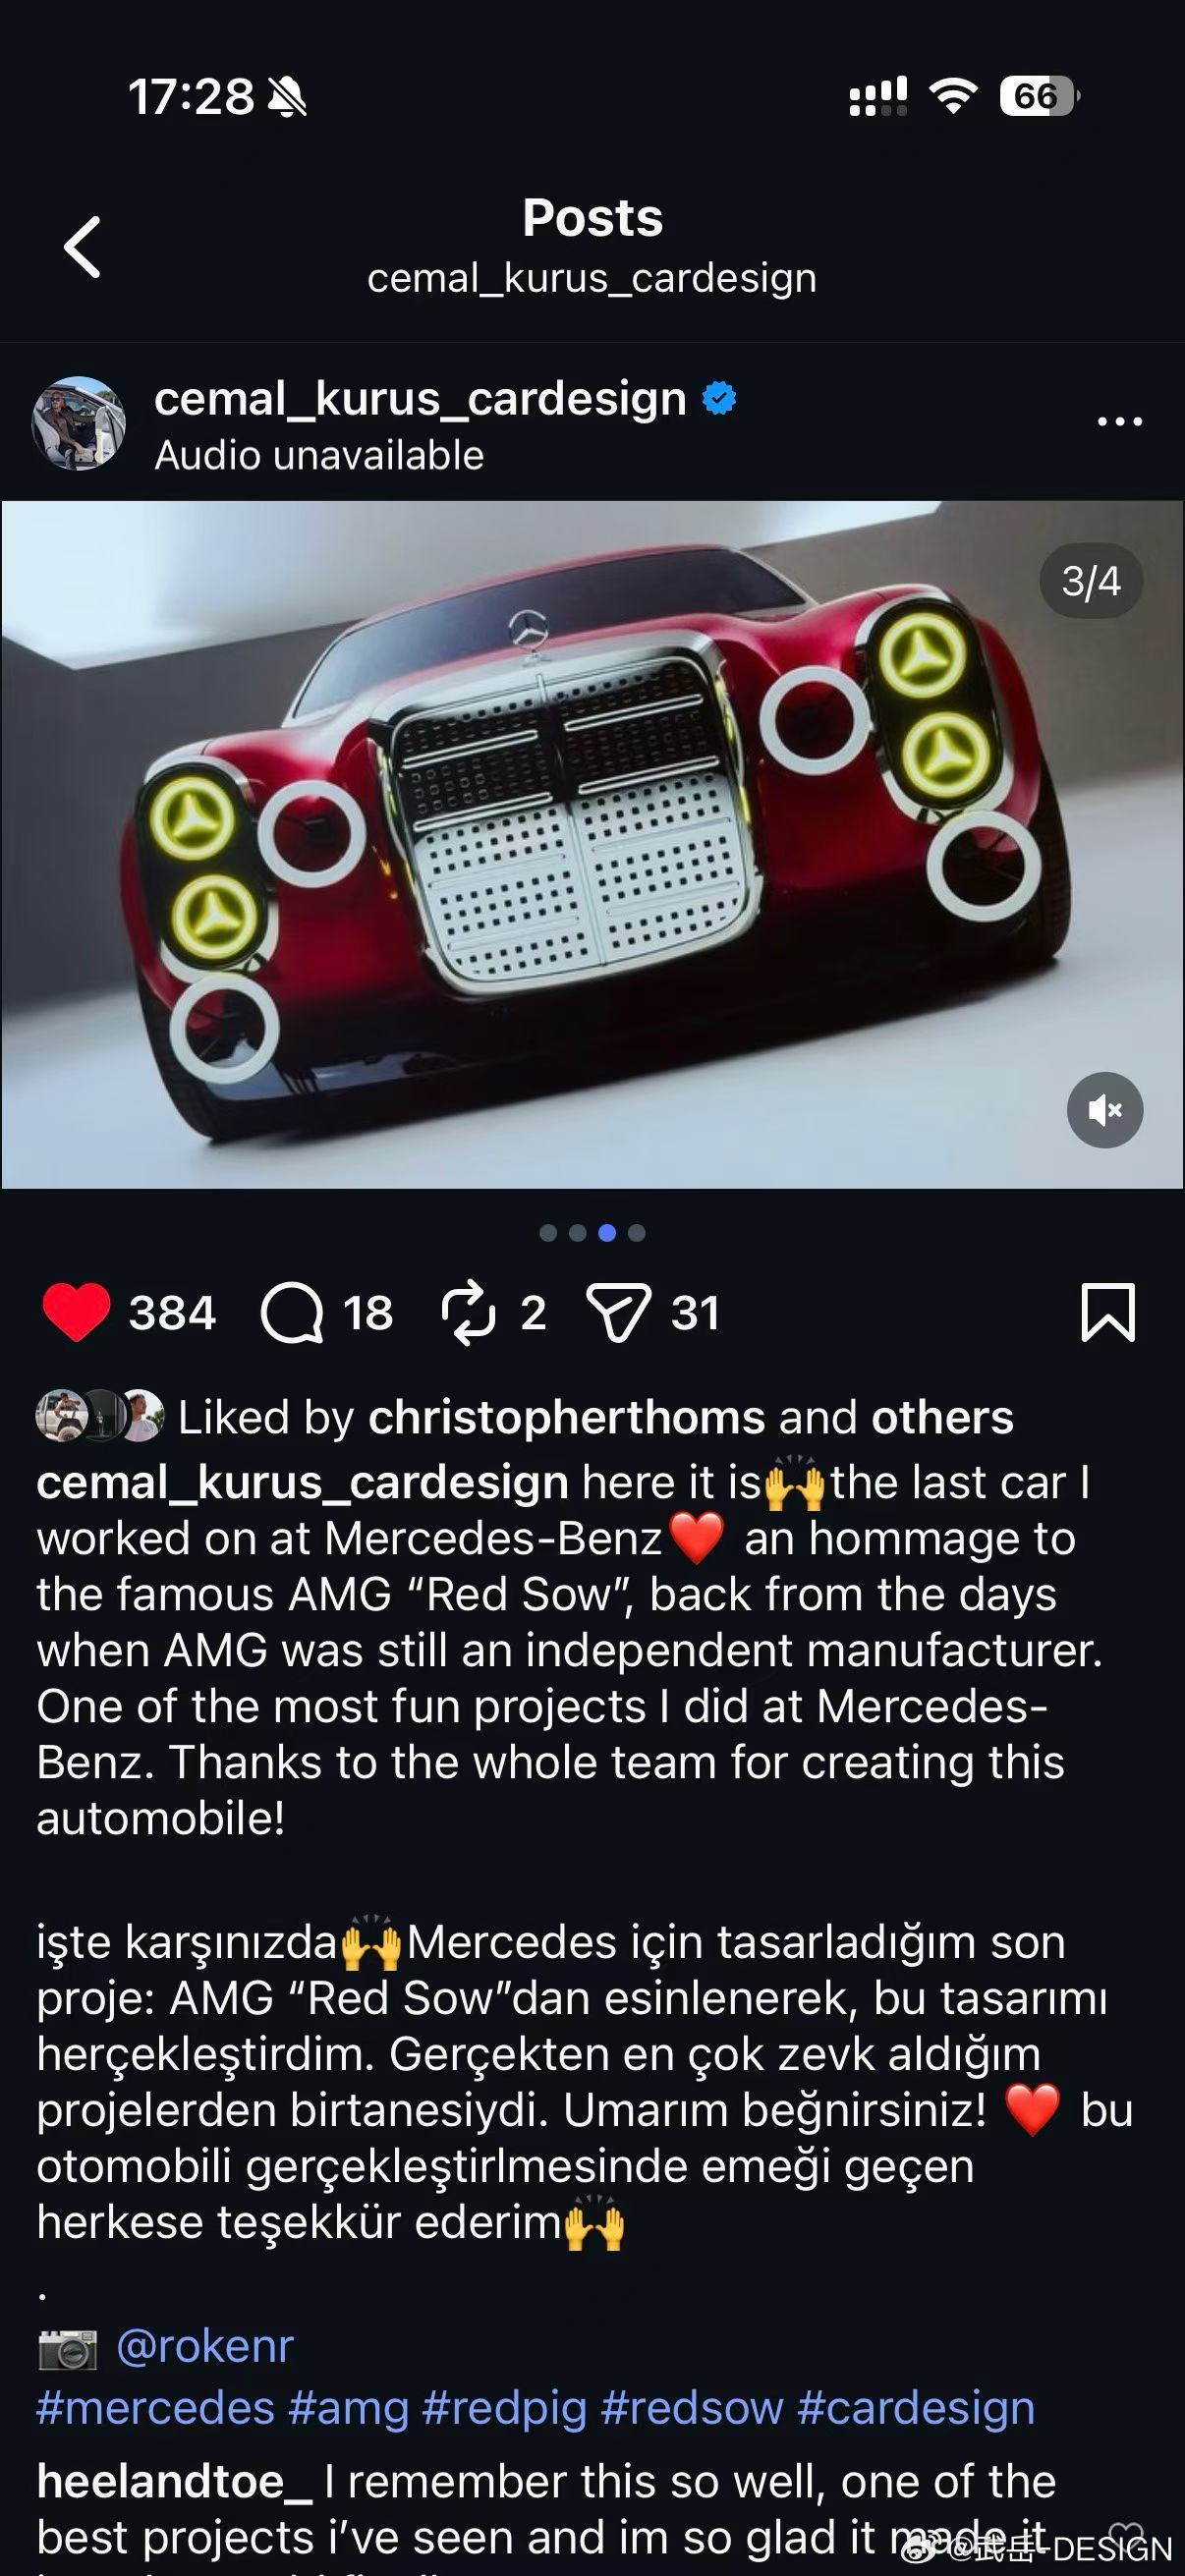Open heelandtoe_ commenter profile
This screenshot has width=1185, height=2576.
tap(174, 2481)
